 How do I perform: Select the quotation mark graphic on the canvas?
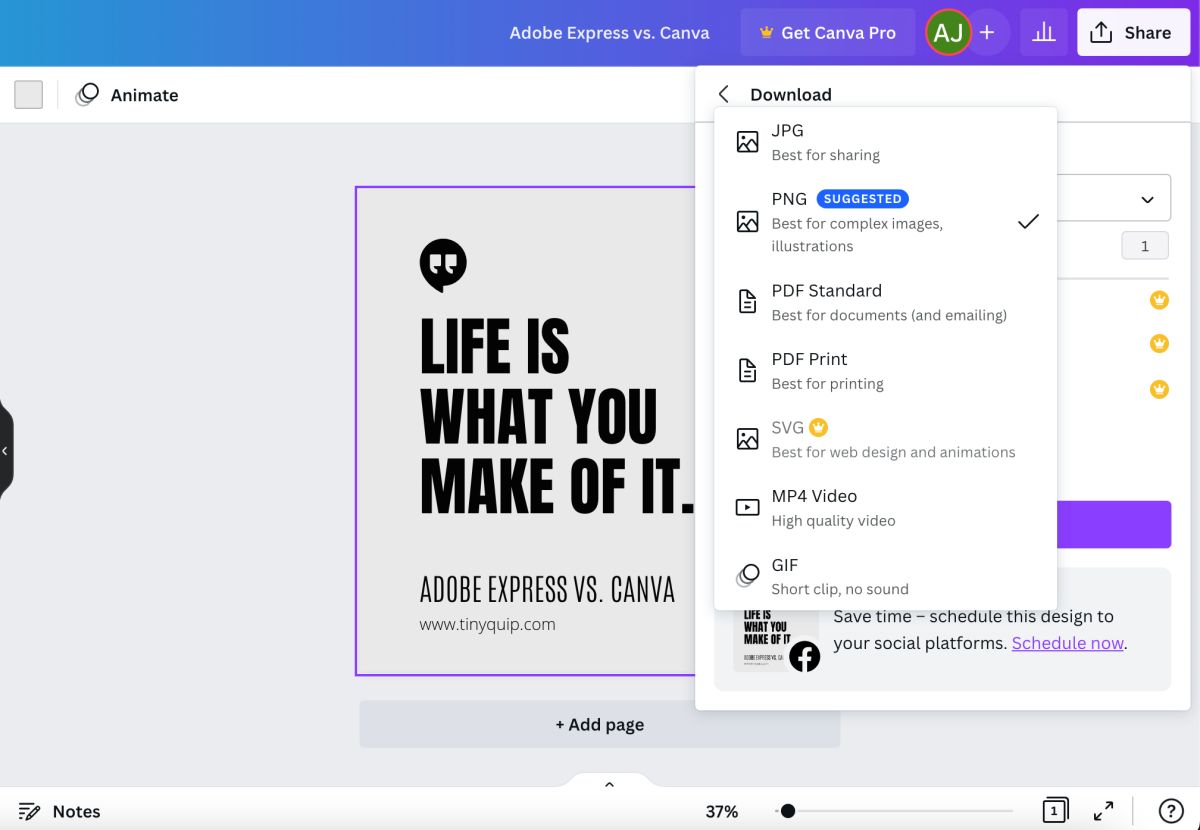(x=443, y=265)
